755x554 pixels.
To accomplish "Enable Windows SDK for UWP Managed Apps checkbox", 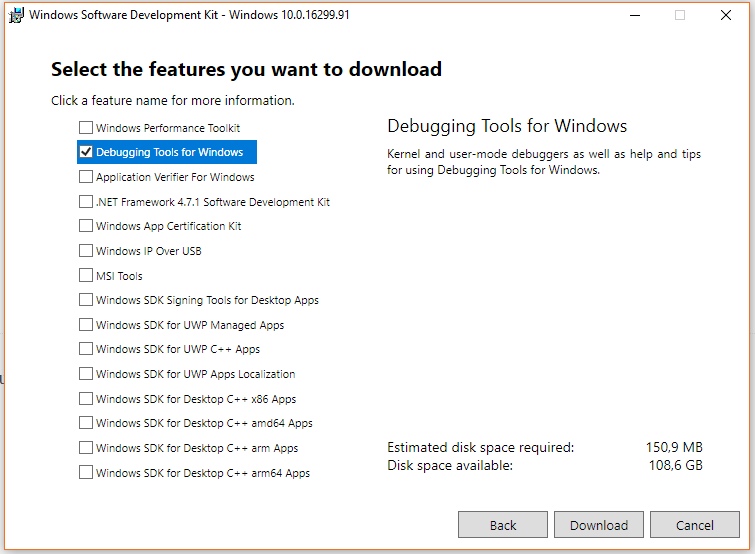I will click(86, 325).
